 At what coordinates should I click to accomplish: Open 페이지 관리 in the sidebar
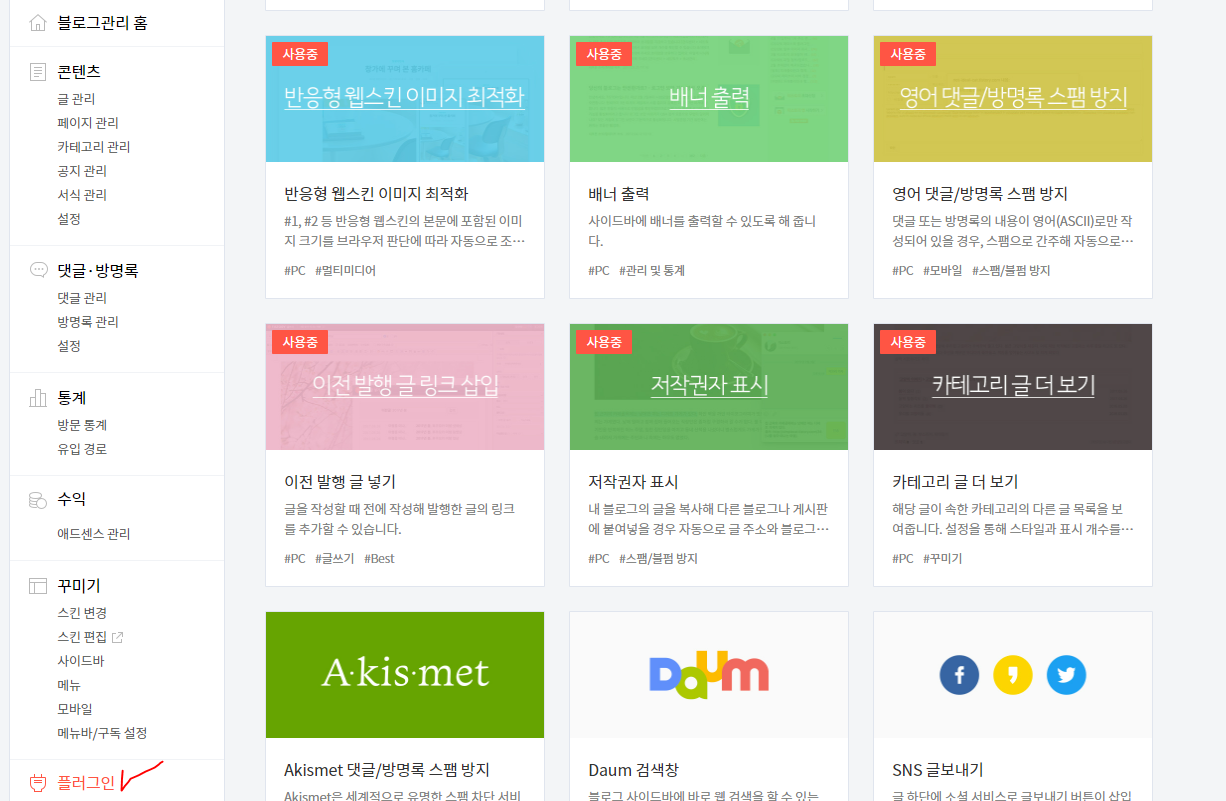(88, 123)
